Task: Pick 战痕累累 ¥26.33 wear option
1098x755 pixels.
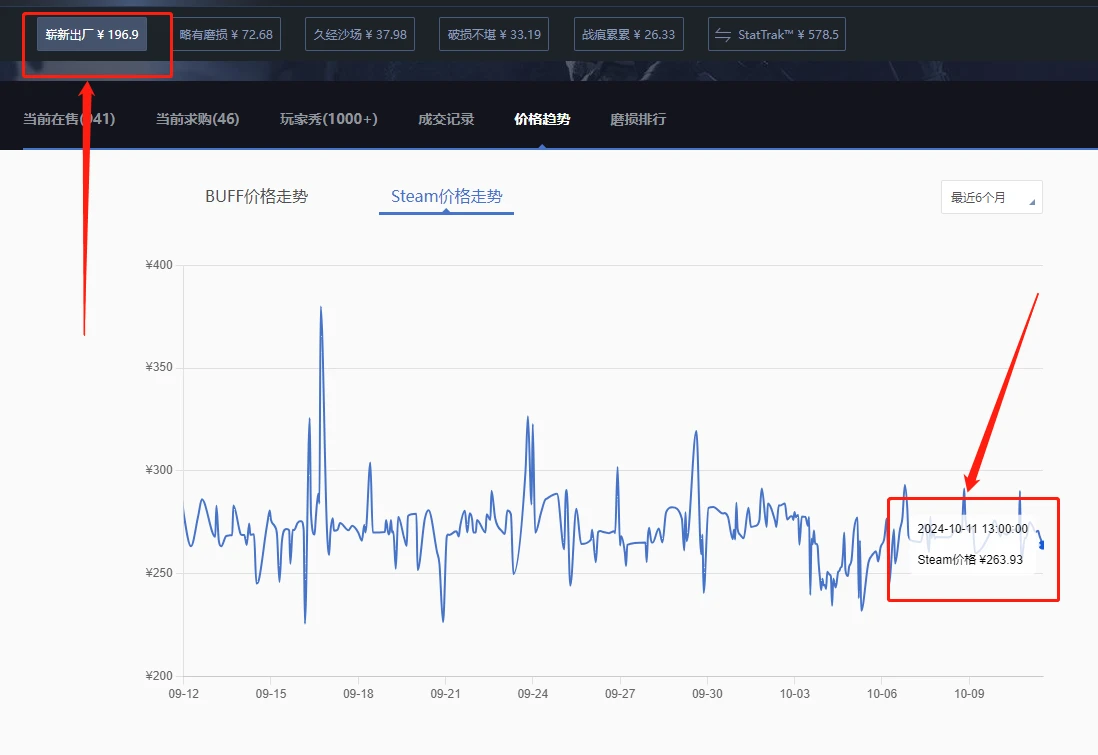Action: (629, 34)
